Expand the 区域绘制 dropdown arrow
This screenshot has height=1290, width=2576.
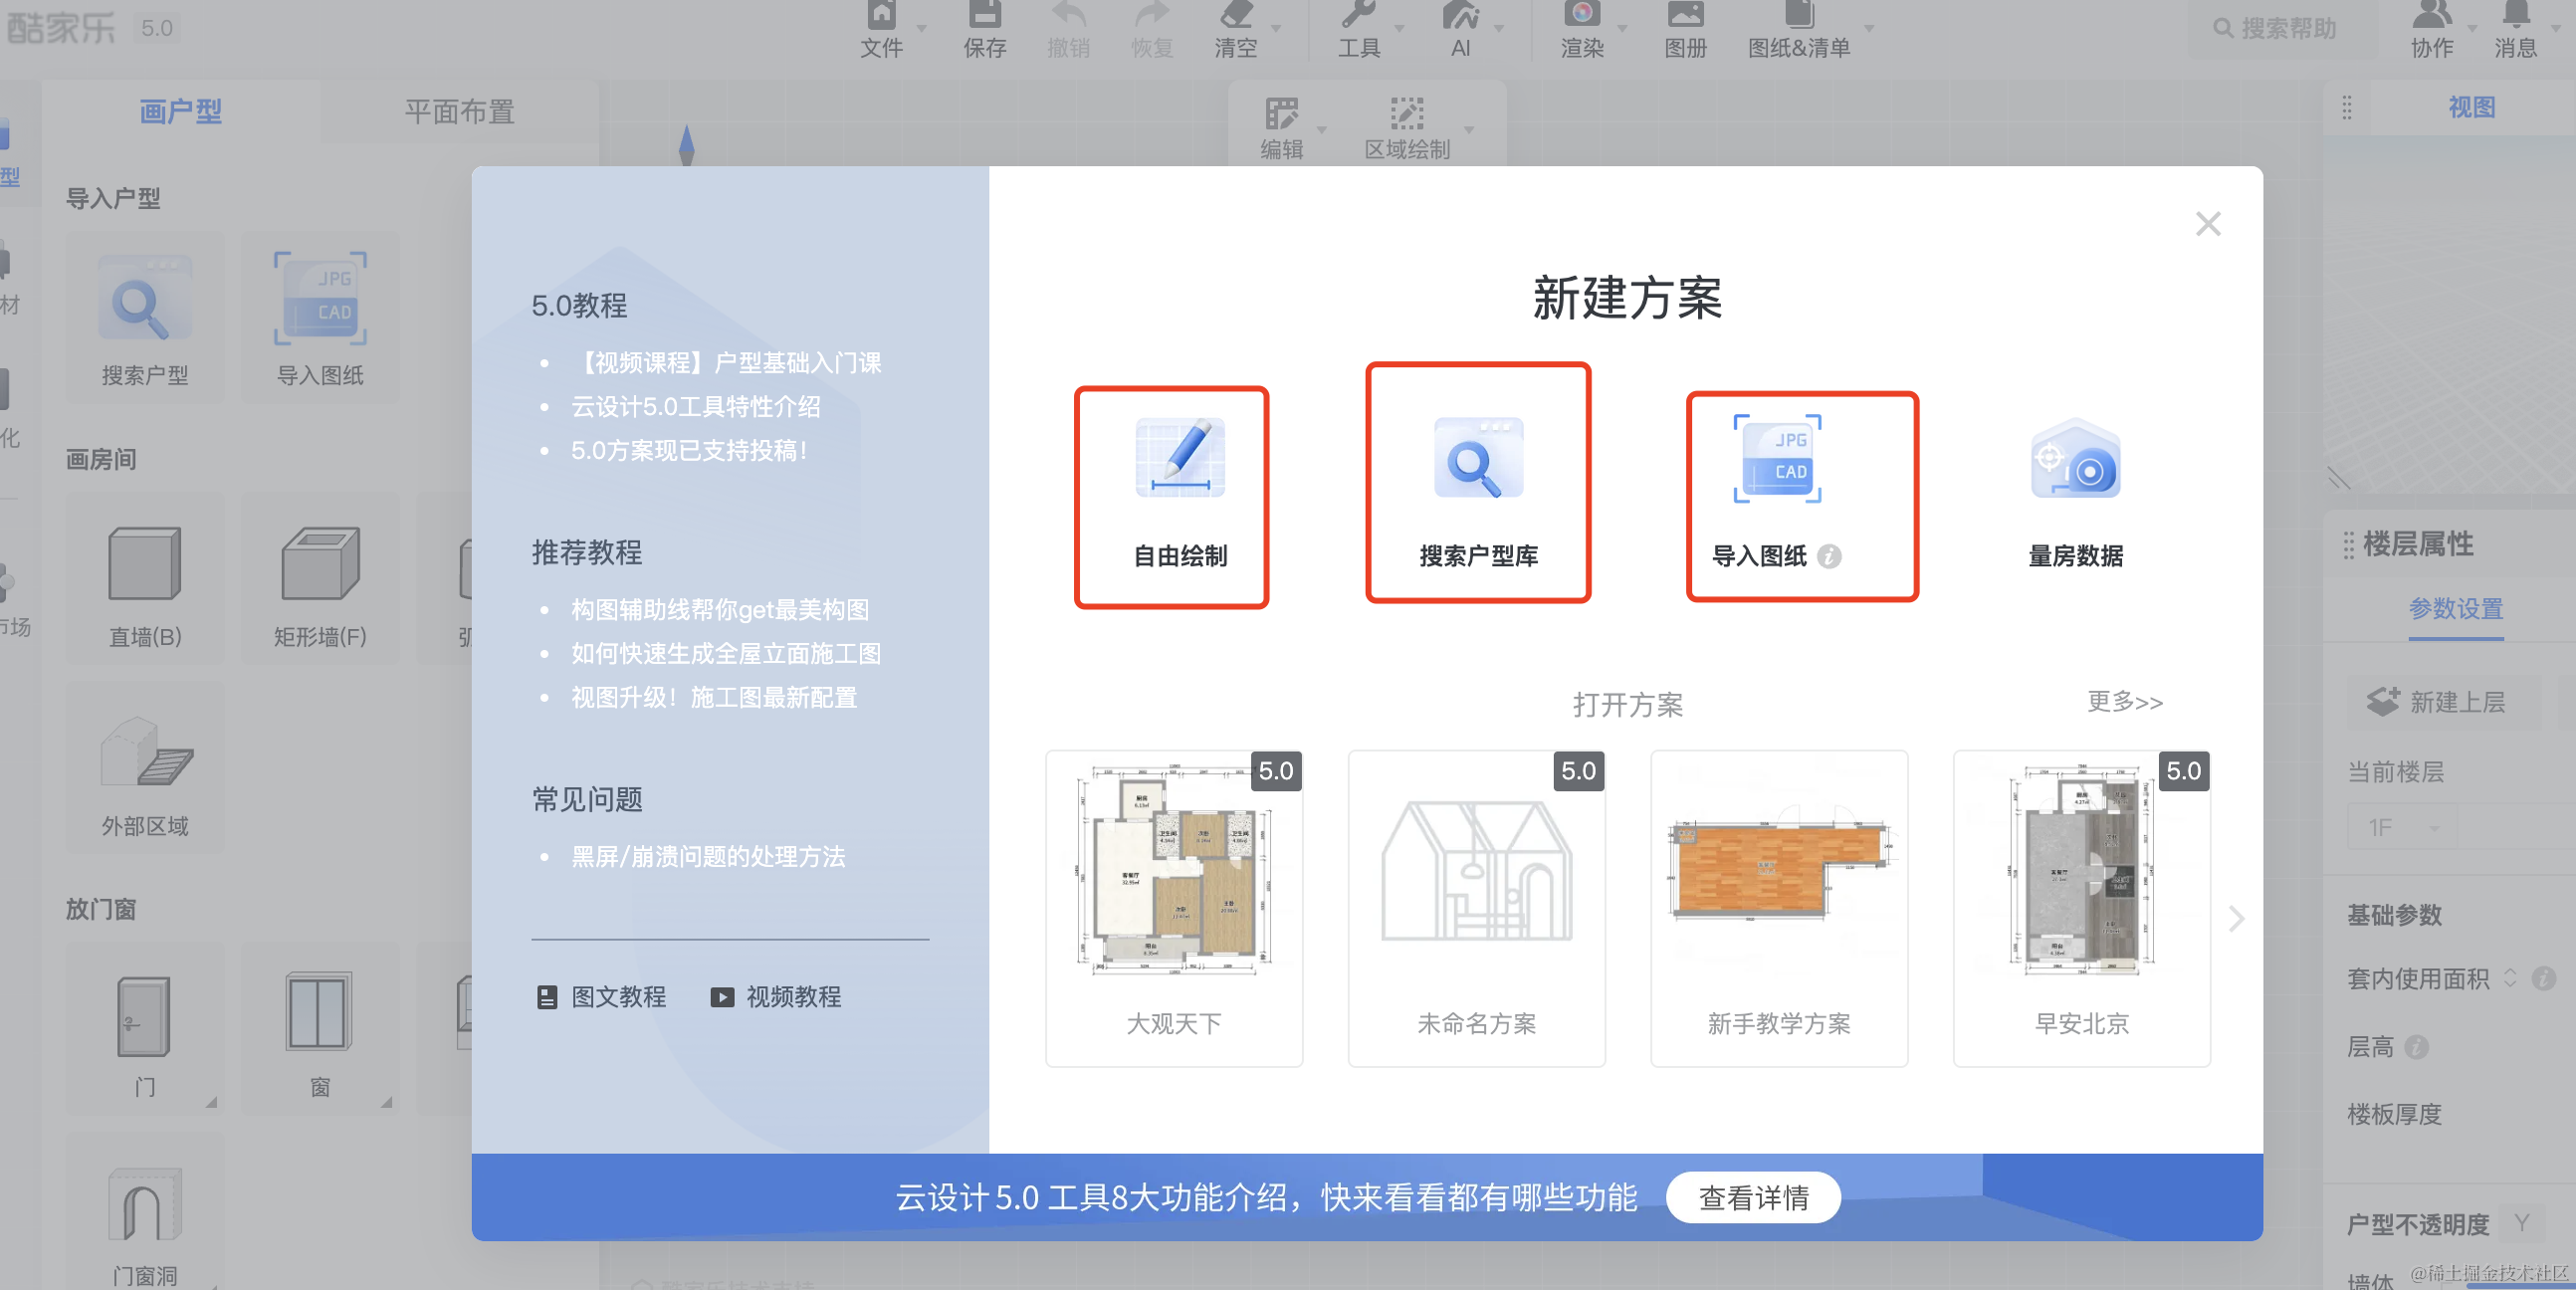coord(1469,129)
